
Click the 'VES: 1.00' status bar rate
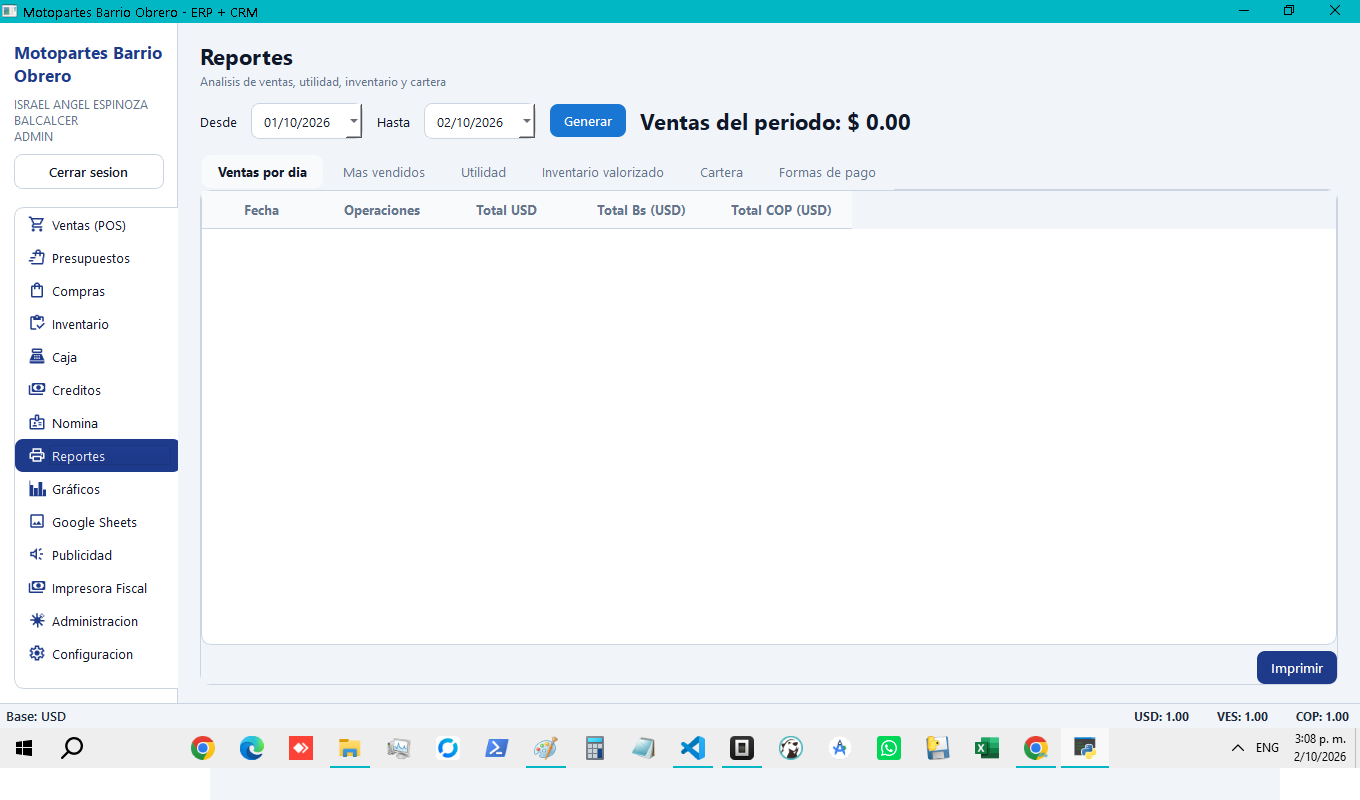coord(1242,716)
